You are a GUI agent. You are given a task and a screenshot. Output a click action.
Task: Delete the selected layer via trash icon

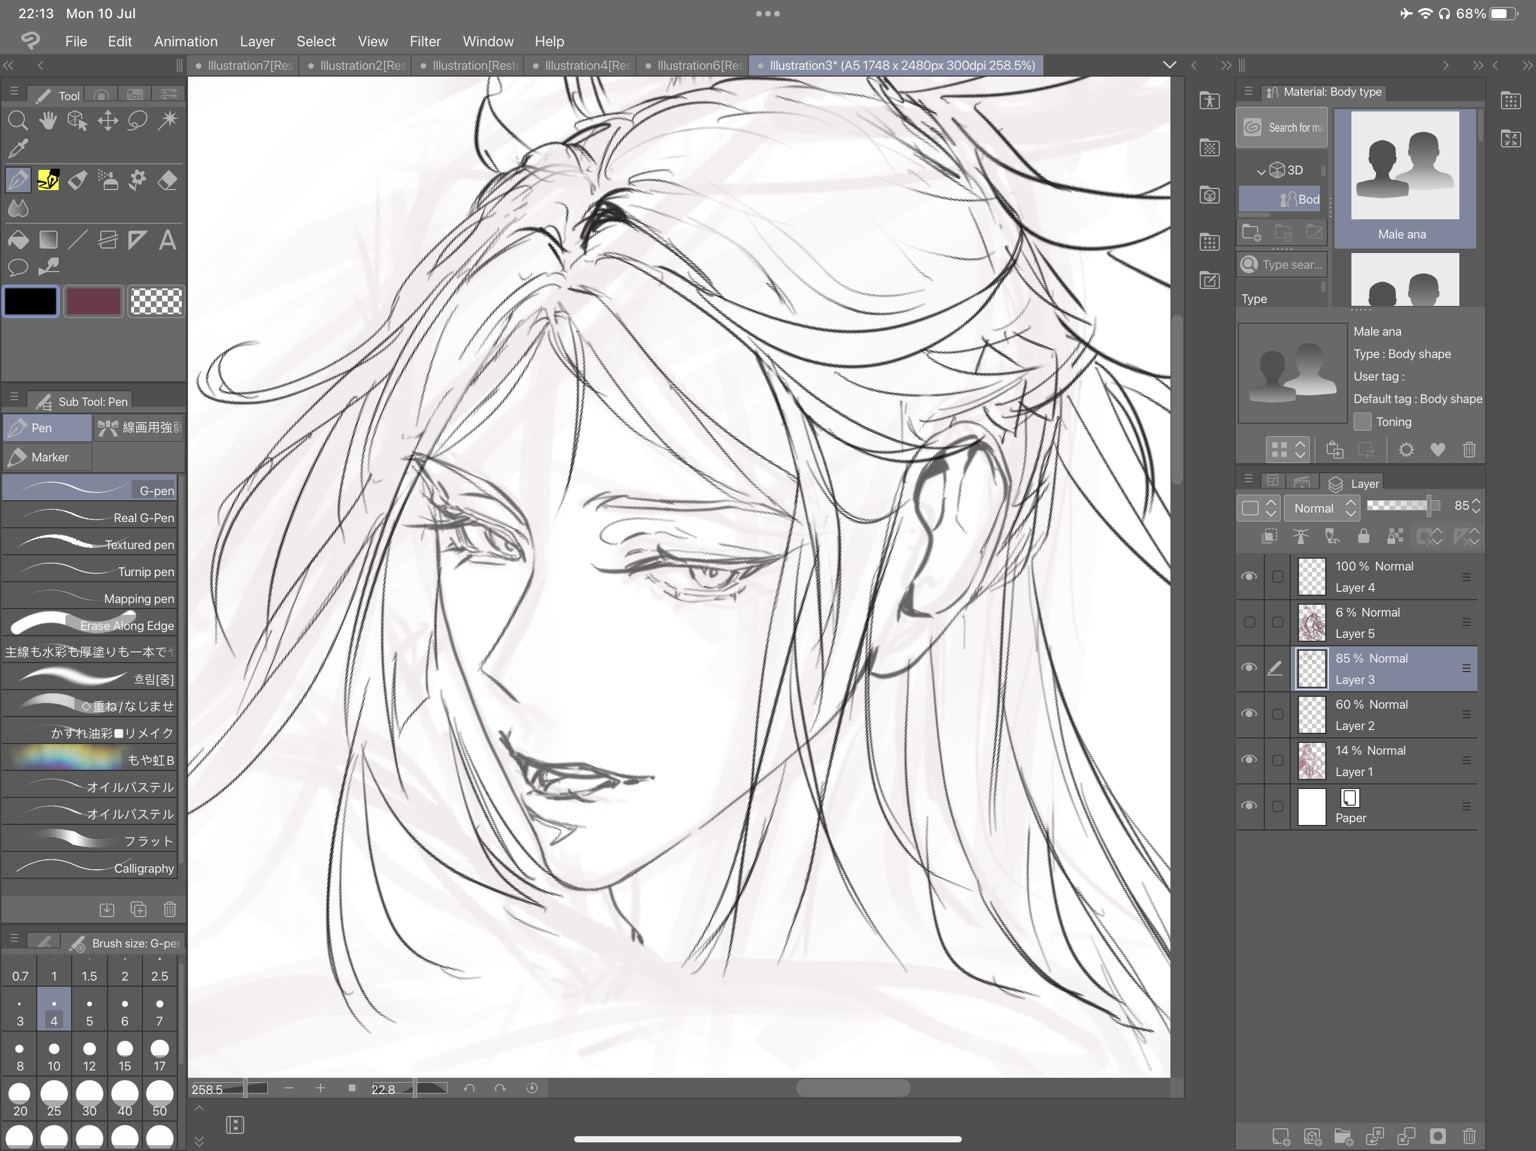coord(1469,1136)
